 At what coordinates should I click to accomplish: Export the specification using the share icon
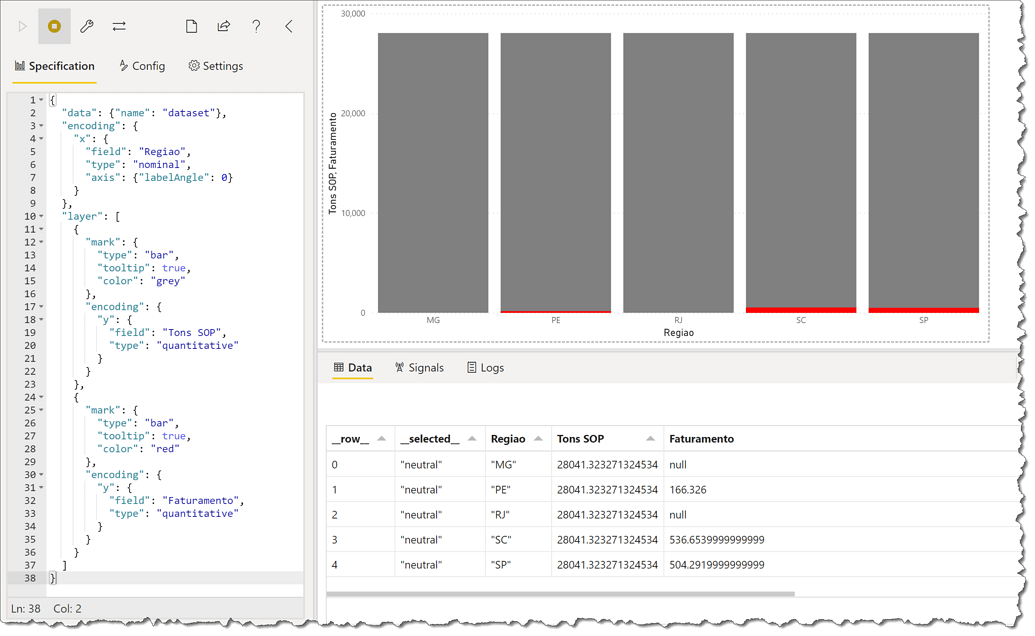(222, 27)
